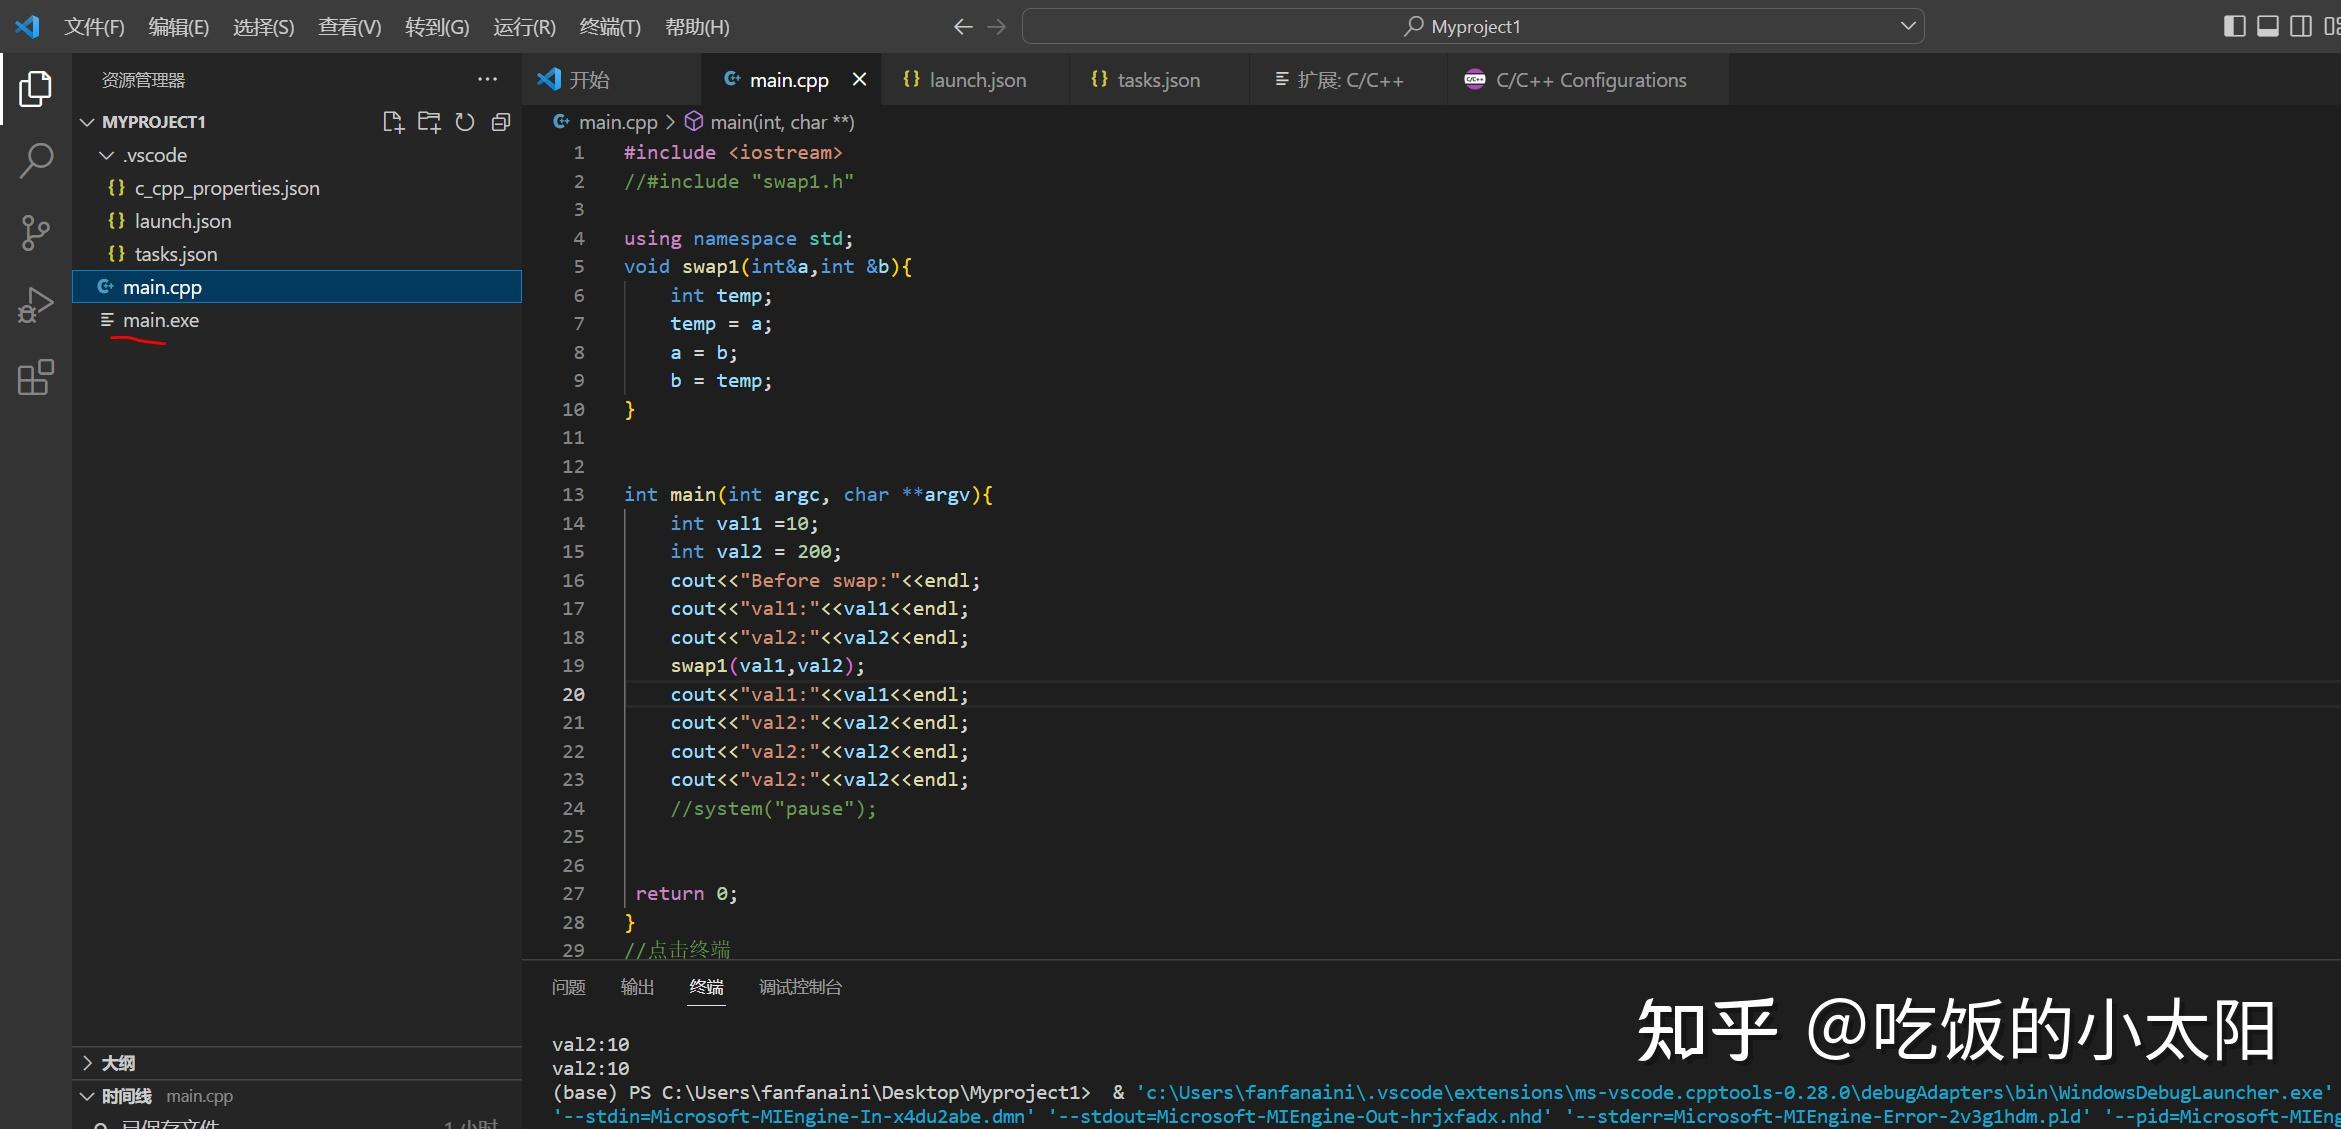The width and height of the screenshot is (2341, 1129).
Task: Toggle the secondary side bar layout icon
Action: (2301, 26)
